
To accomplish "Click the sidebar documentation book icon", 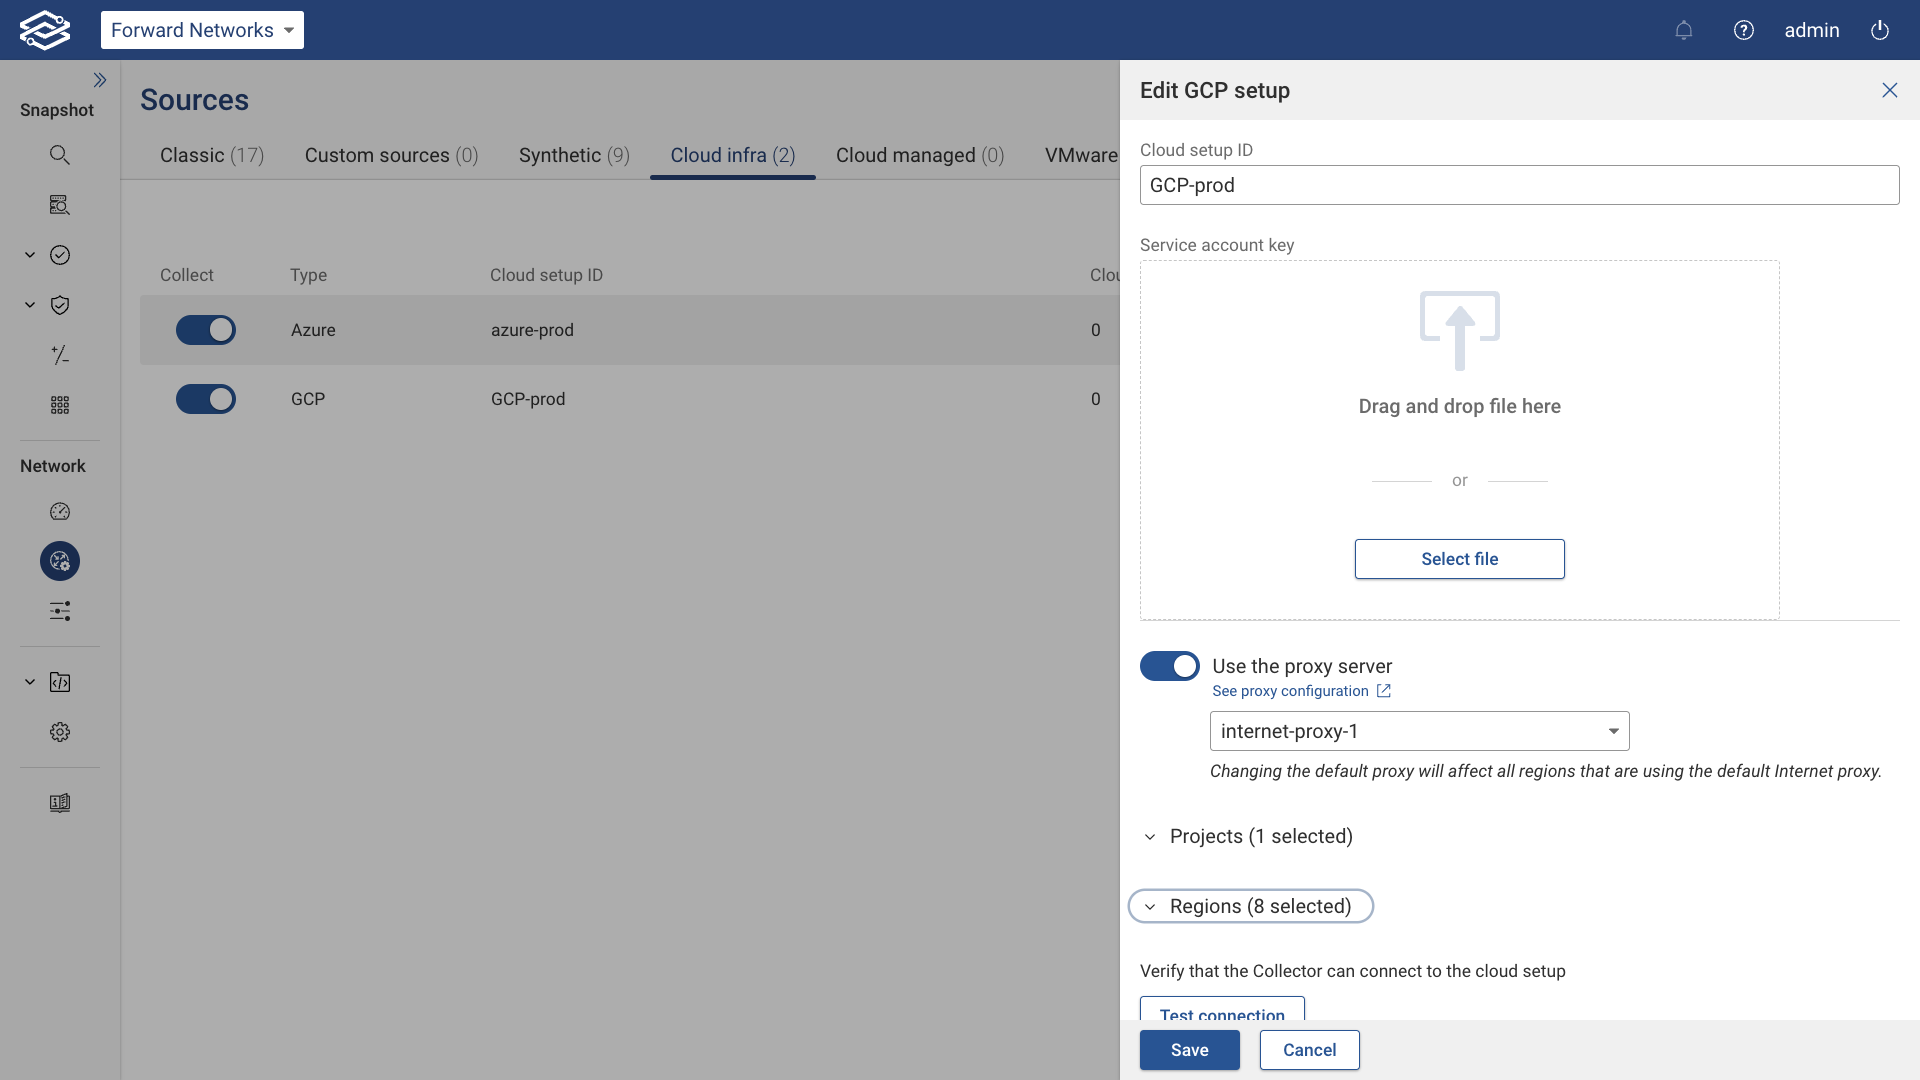I will (60, 803).
